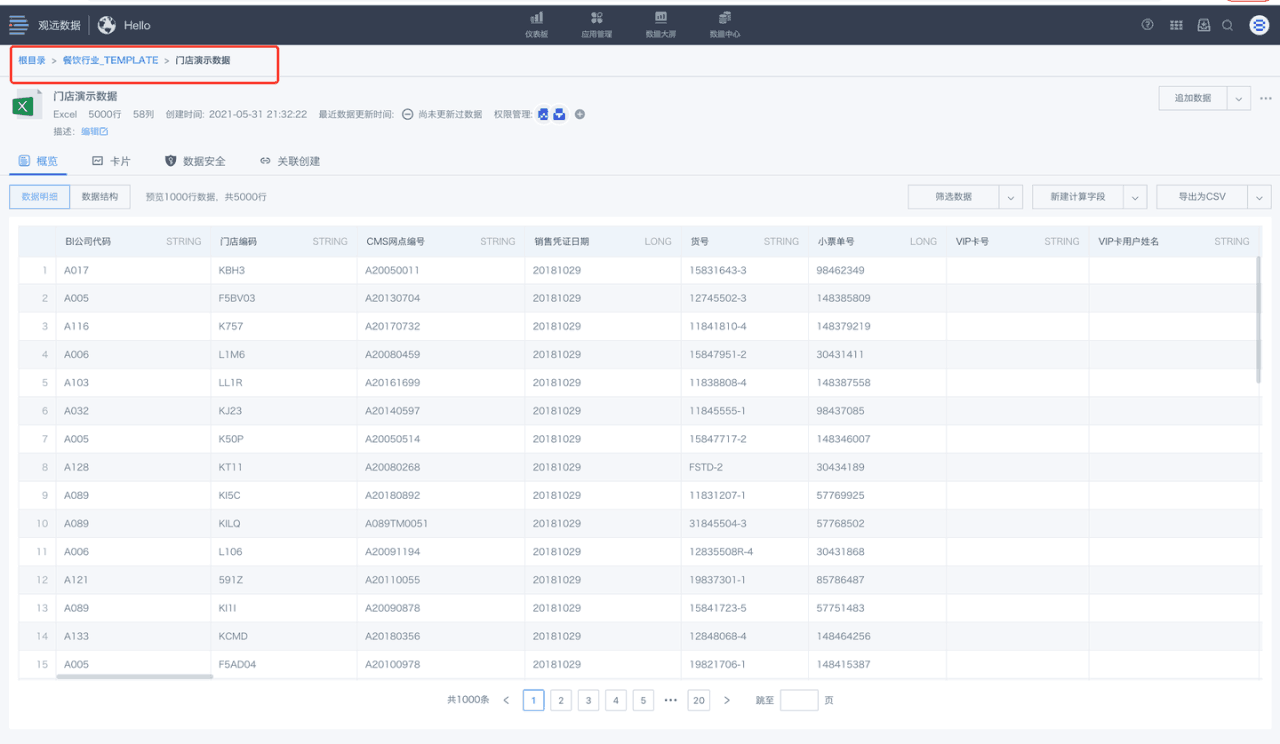Open the apps grid icon
This screenshot has height=744, width=1280.
click(x=1176, y=25)
